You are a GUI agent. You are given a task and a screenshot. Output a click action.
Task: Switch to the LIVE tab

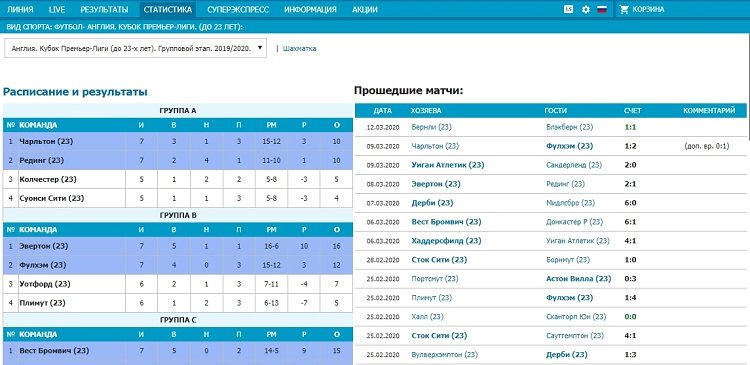(x=57, y=10)
